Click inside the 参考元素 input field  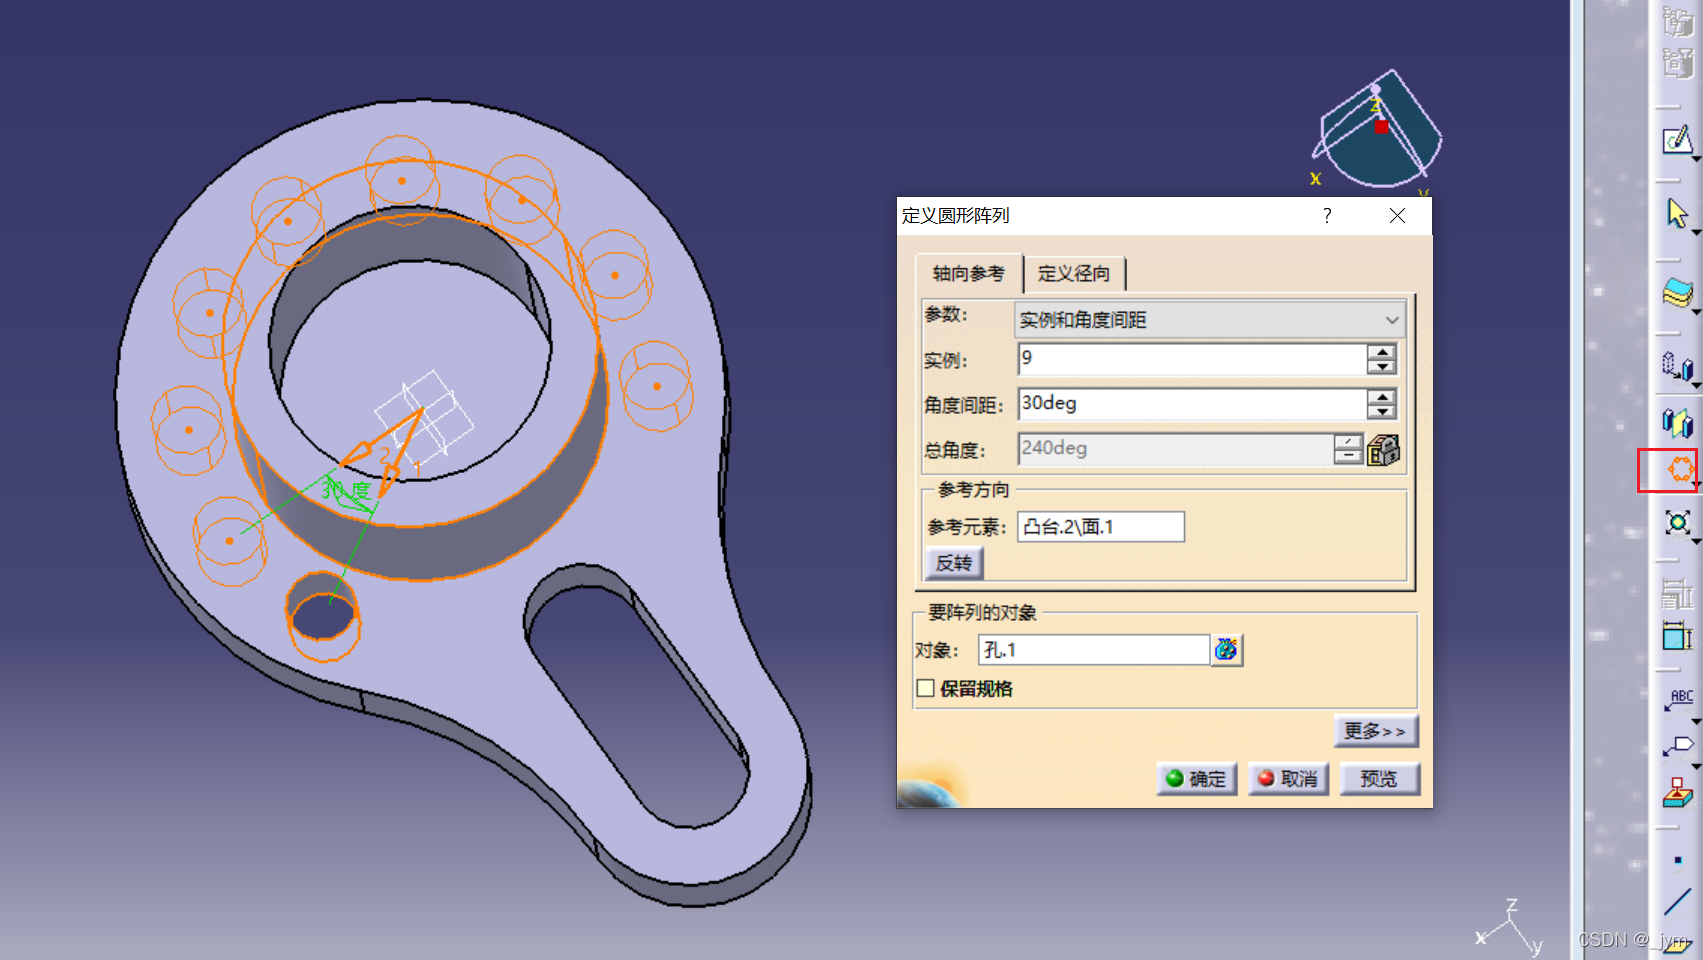pos(1100,526)
